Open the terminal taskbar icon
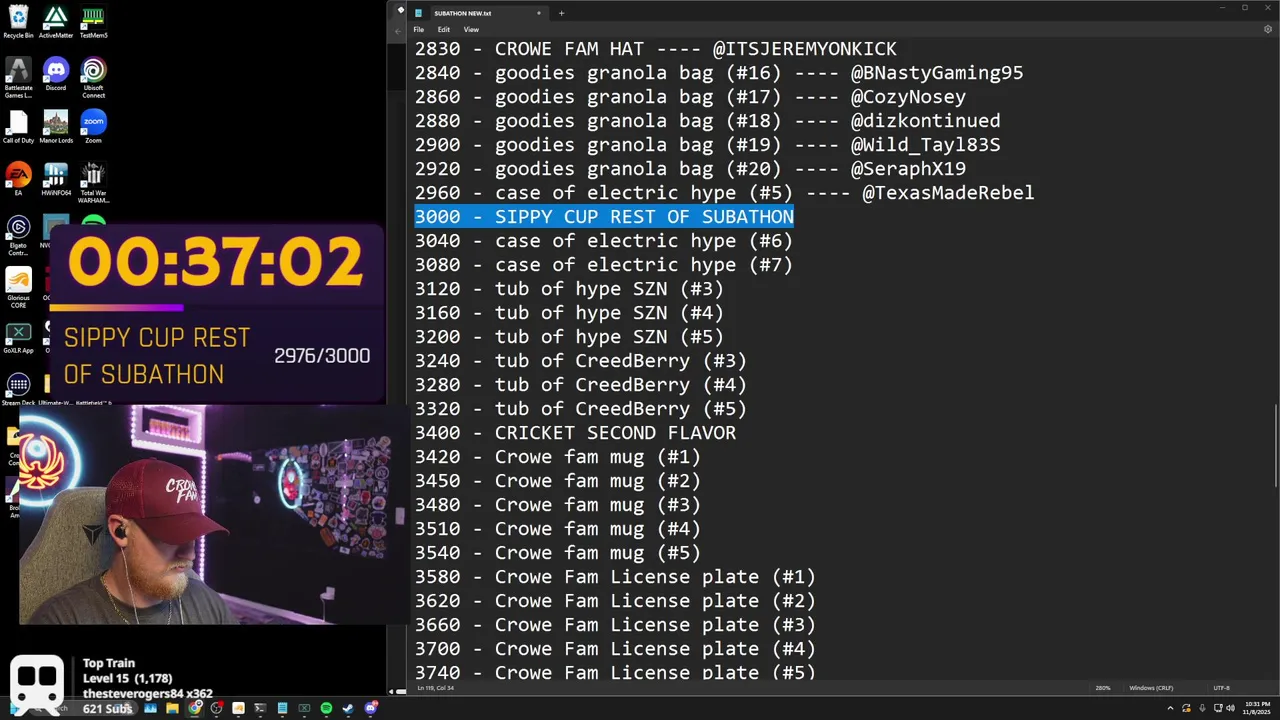The width and height of the screenshot is (1280, 720). (x=260, y=708)
